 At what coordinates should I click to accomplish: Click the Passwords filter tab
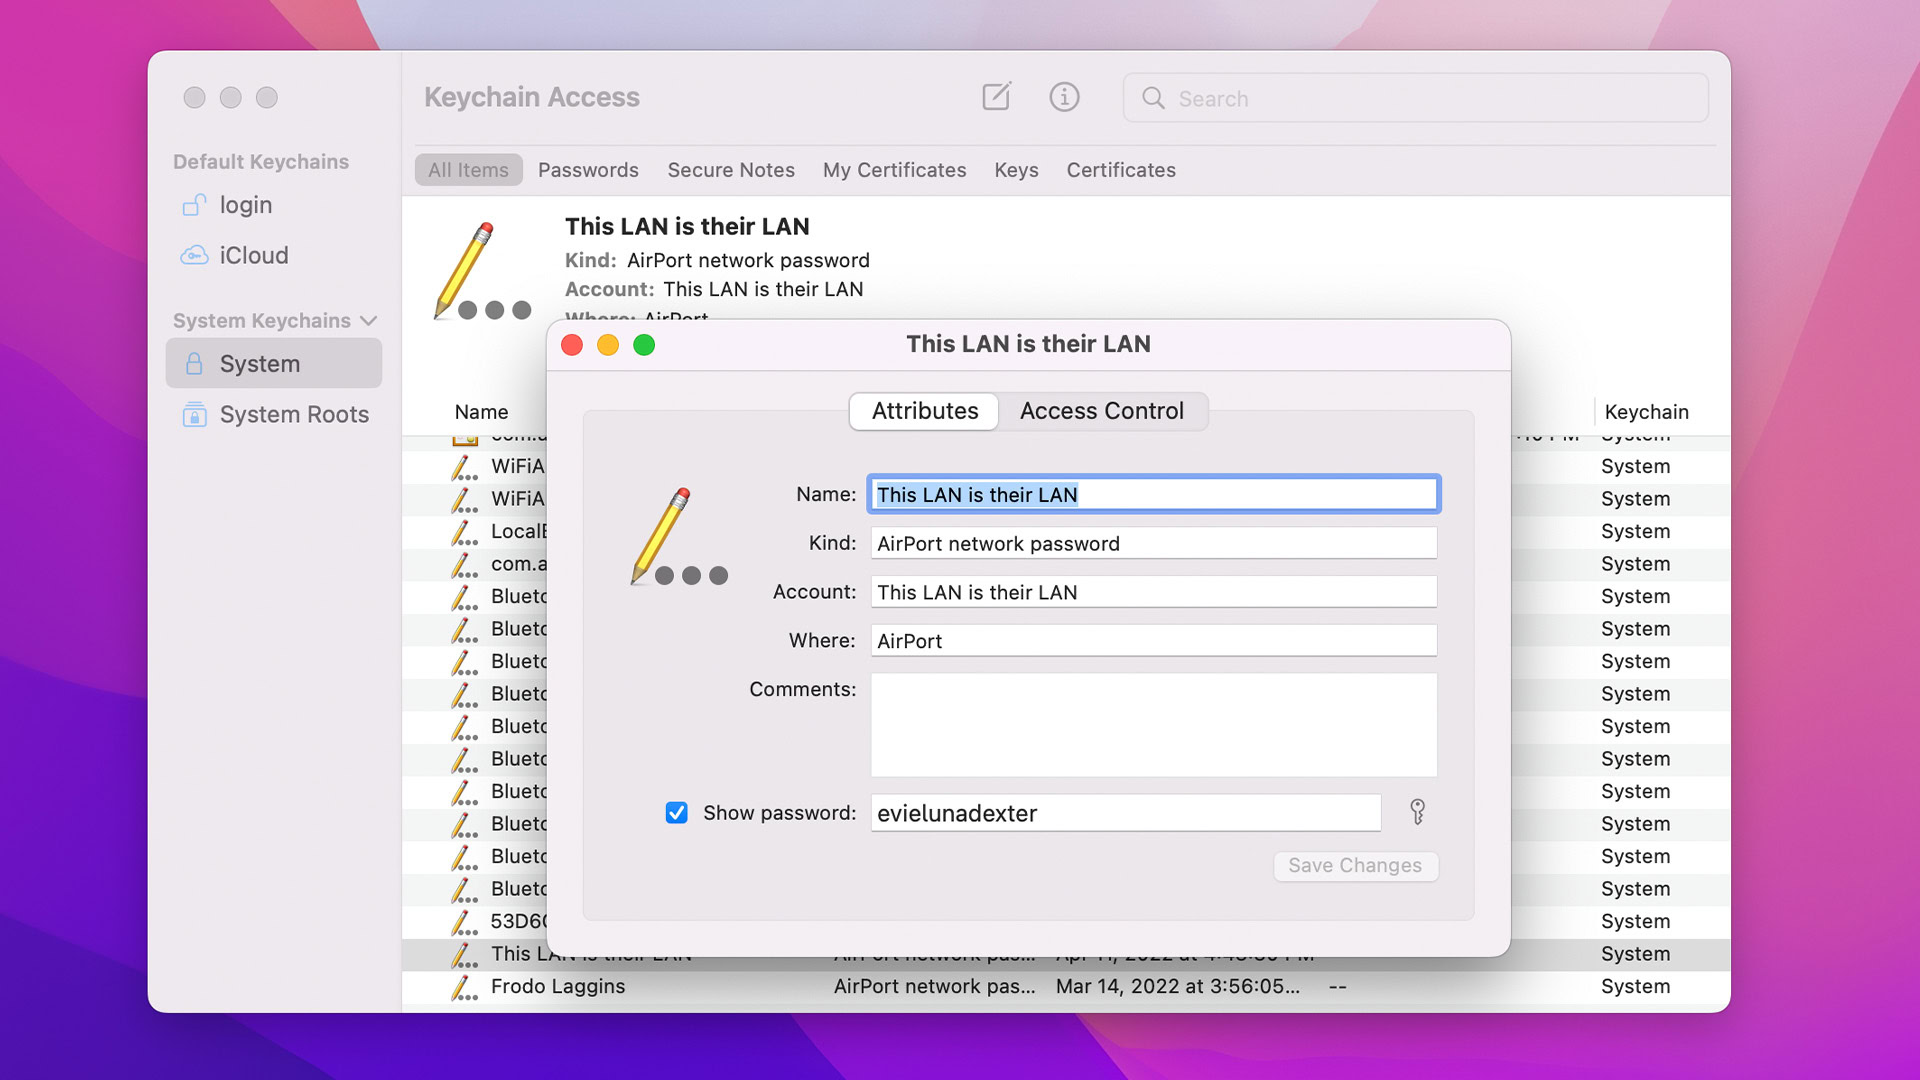click(588, 169)
